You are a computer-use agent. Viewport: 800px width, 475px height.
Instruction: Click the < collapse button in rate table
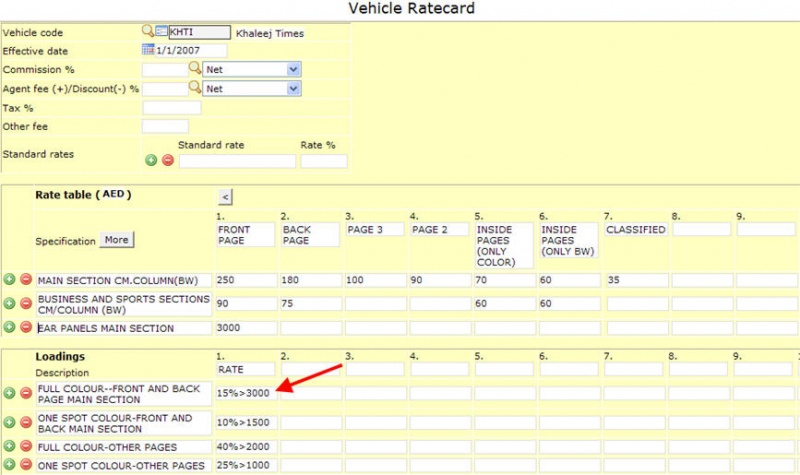pyautogui.click(x=225, y=197)
